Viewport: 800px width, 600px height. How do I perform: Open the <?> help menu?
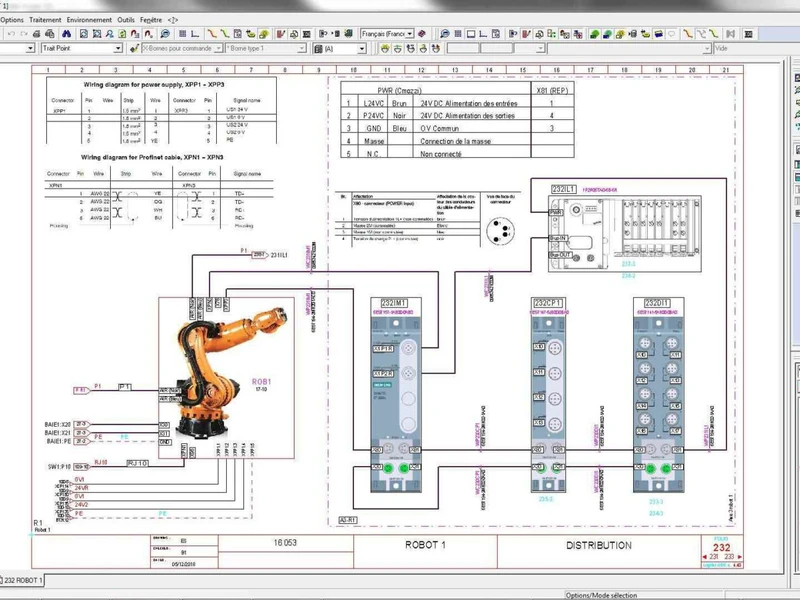(173, 20)
